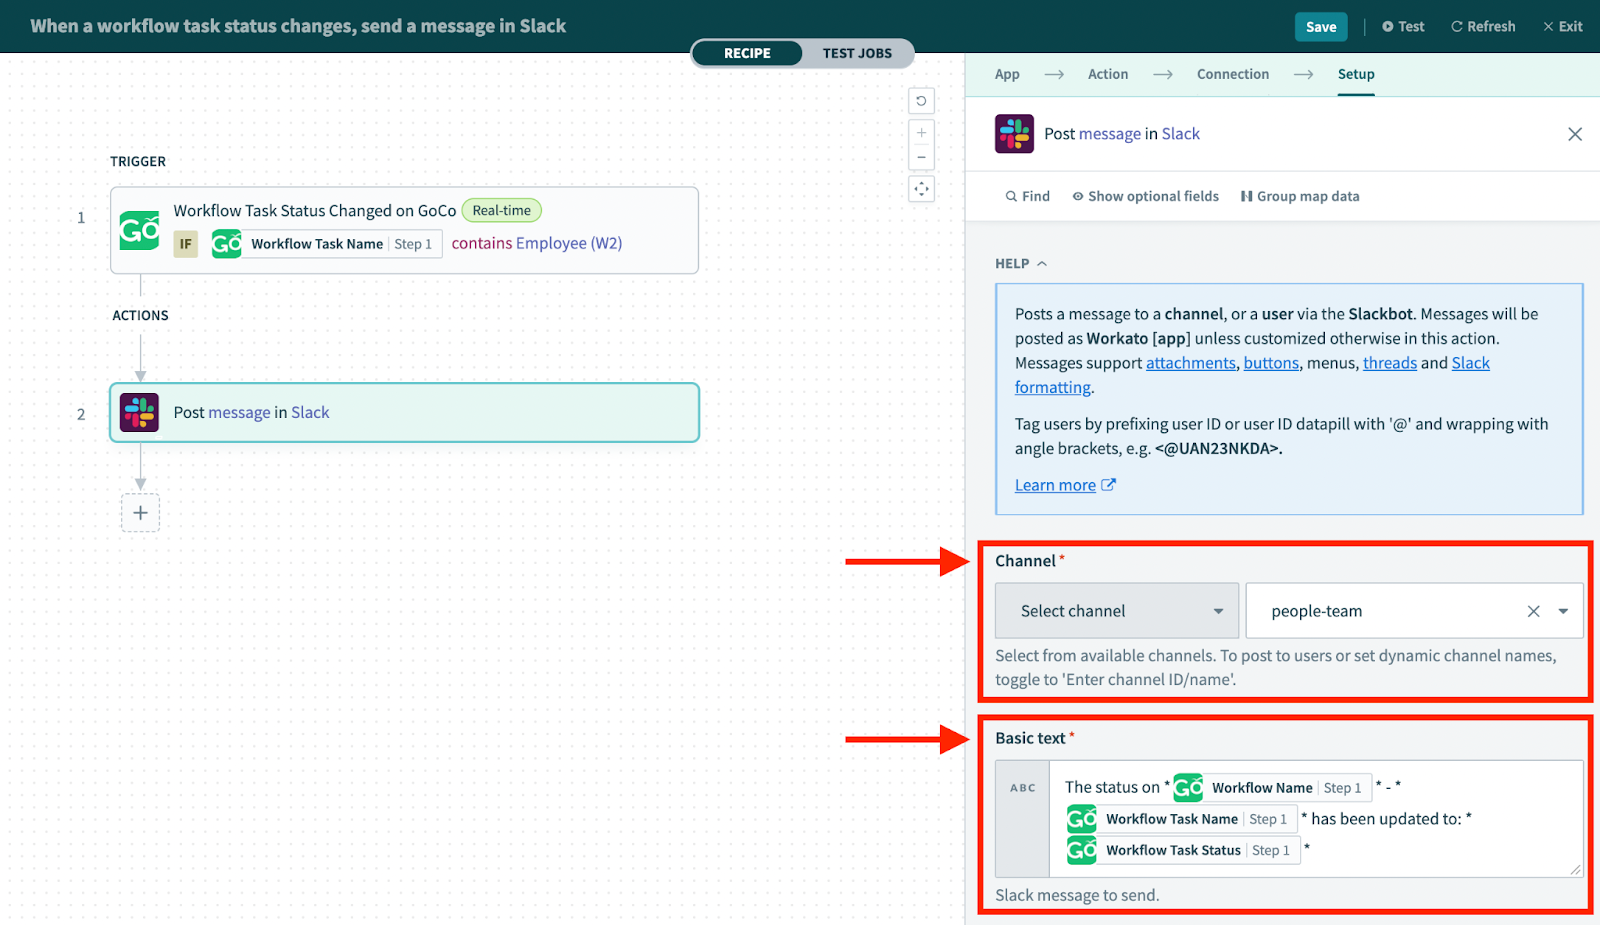The image size is (1600, 925).
Task: Go to the Connection tab
Action: point(1233,74)
